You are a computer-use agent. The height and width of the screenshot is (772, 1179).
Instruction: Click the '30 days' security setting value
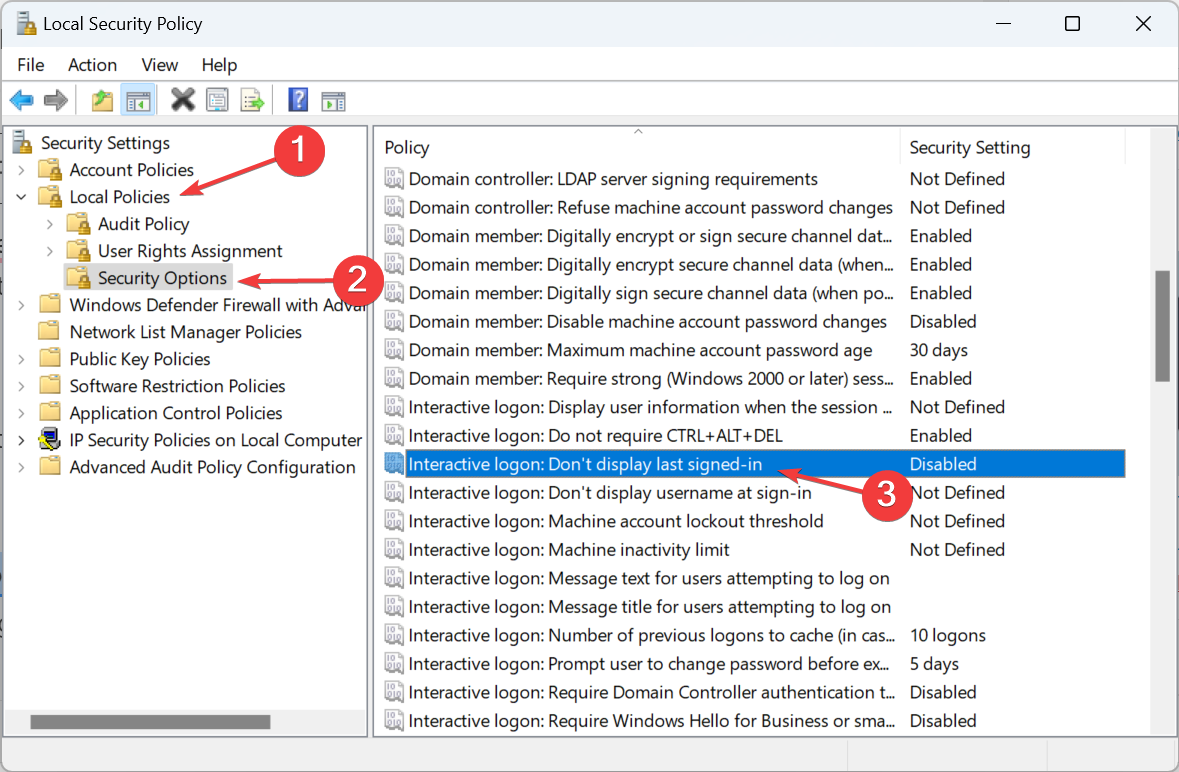click(938, 350)
